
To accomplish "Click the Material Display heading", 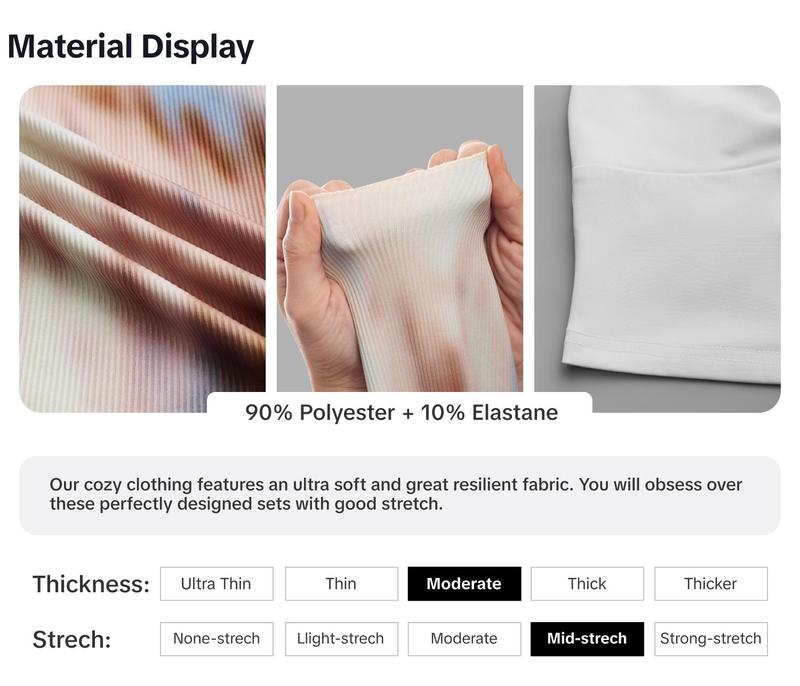I will point(131,47).
